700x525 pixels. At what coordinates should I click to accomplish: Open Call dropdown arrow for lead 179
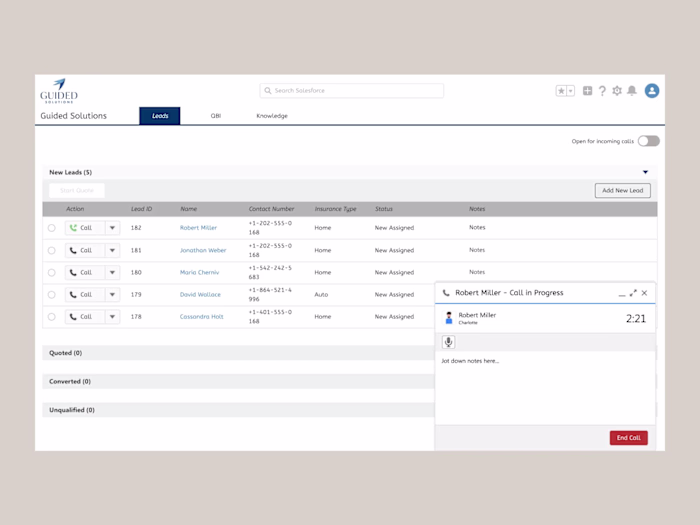(x=112, y=295)
